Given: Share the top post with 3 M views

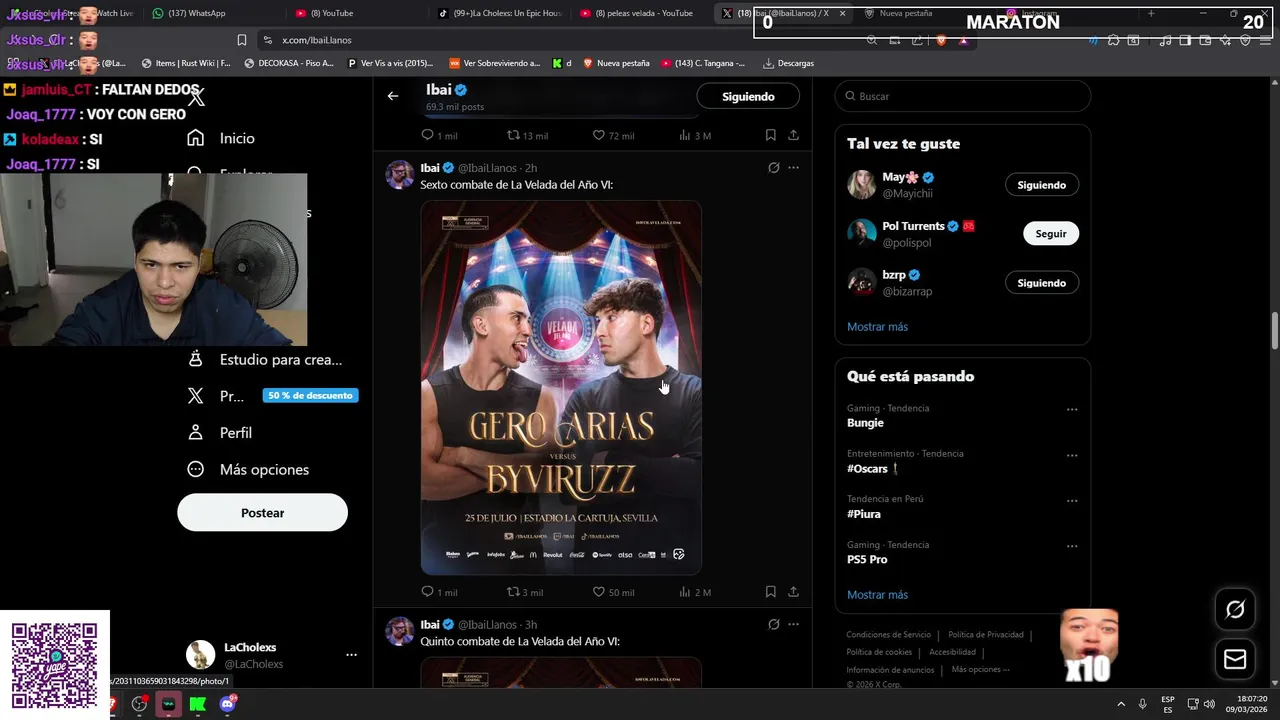Looking at the screenshot, I should click(x=793, y=135).
